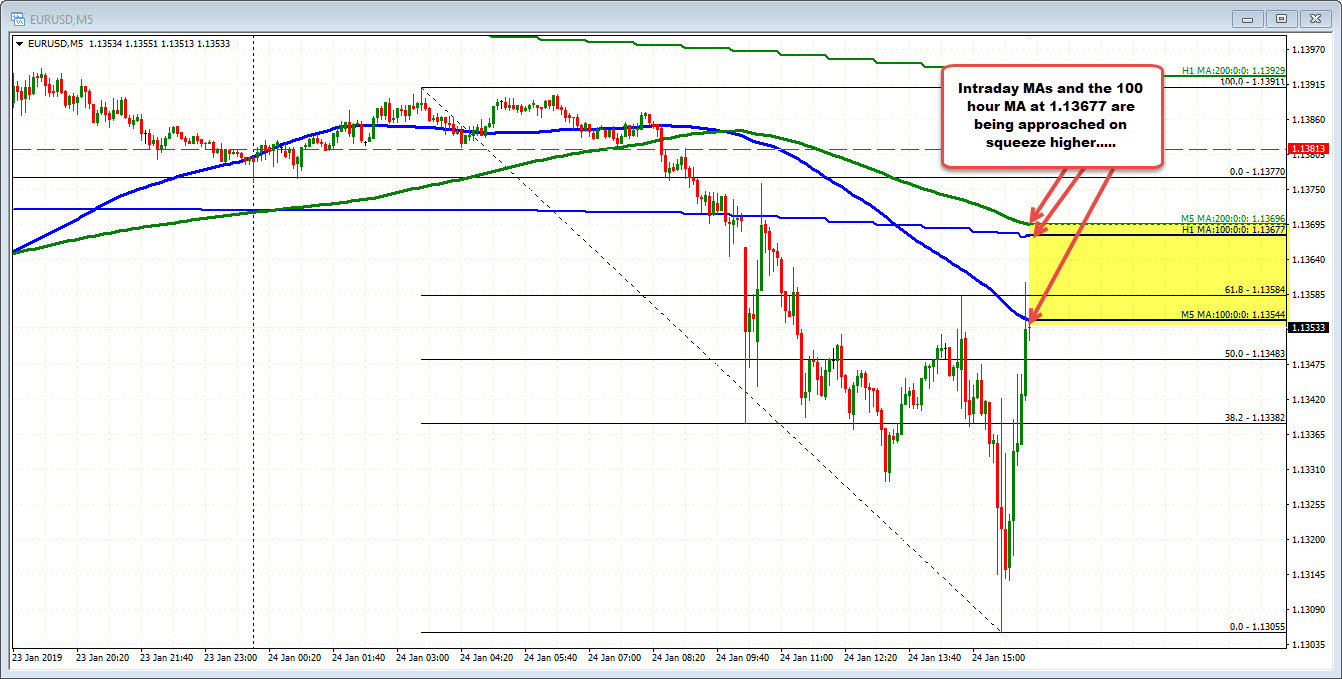This screenshot has height=679, width=1342.
Task: Click the 24 Jan 11:00 time label
Action: click(807, 658)
